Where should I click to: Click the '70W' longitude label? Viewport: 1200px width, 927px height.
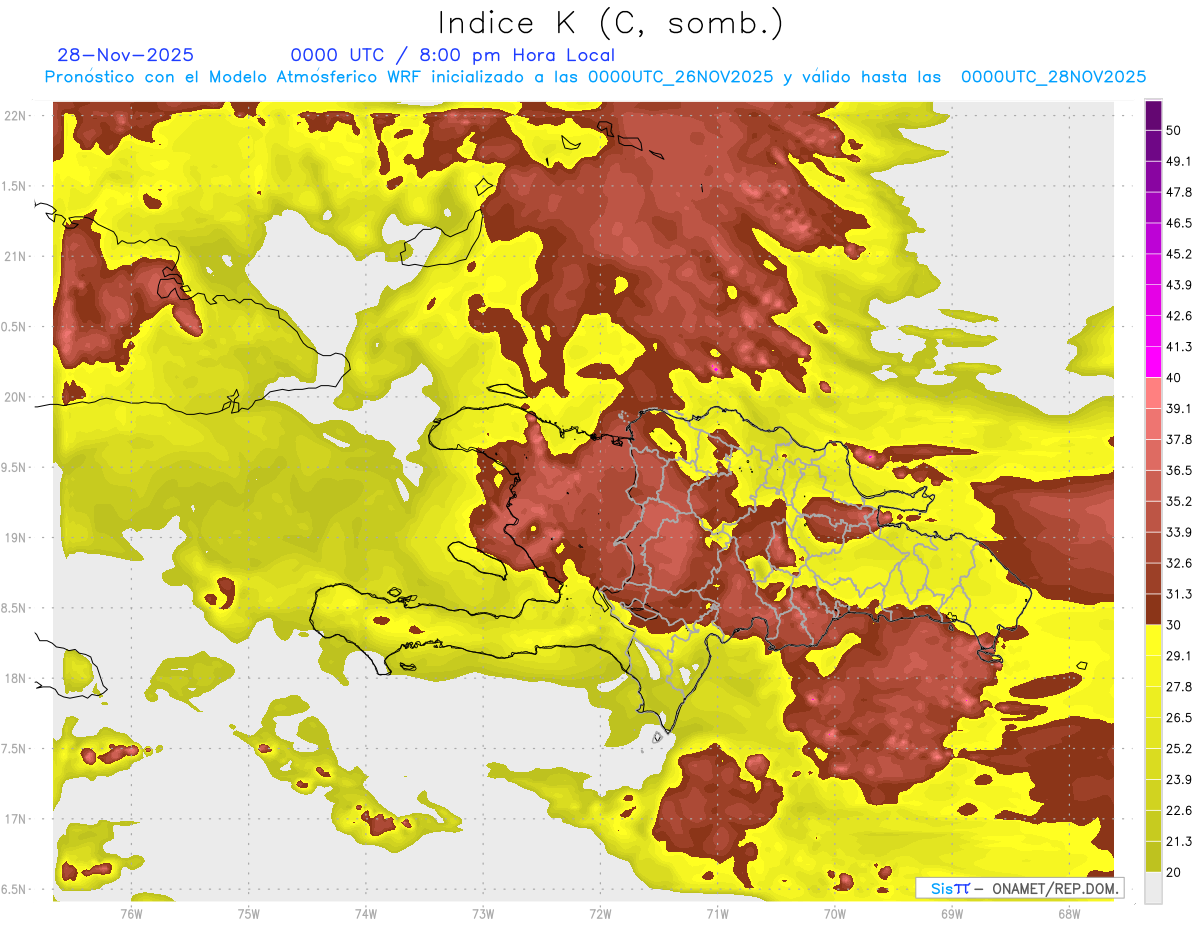835,913
